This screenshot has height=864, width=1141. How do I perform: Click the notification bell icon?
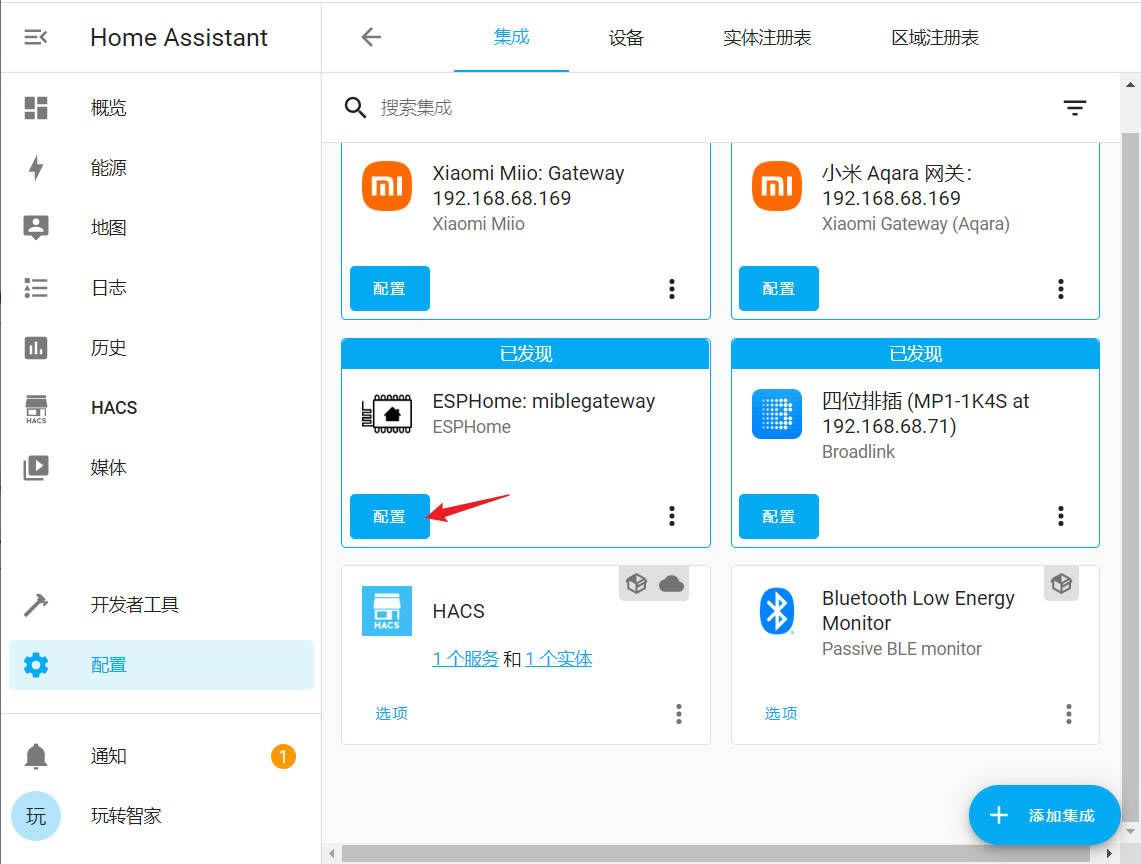[36, 756]
